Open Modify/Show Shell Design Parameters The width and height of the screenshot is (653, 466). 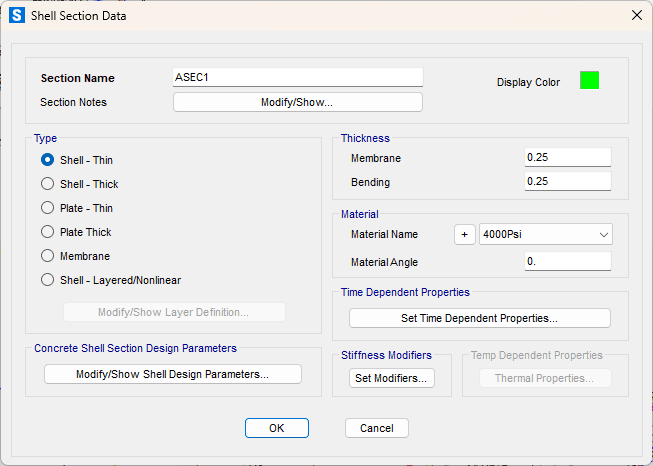[173, 374]
